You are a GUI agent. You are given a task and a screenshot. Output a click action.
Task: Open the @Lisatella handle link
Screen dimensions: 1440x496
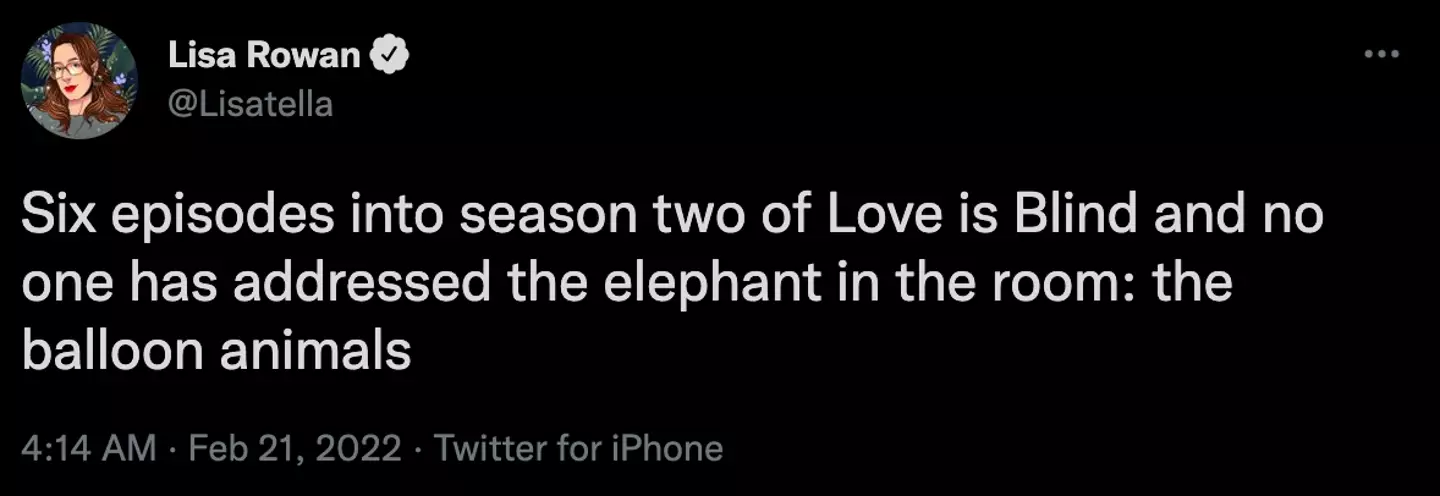[x=250, y=103]
